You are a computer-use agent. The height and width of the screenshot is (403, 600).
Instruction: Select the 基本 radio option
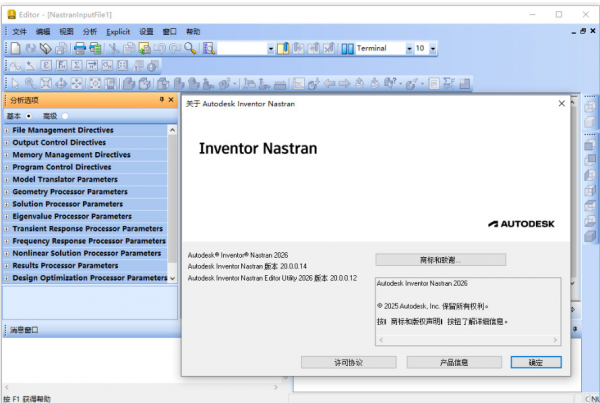(x=29, y=116)
